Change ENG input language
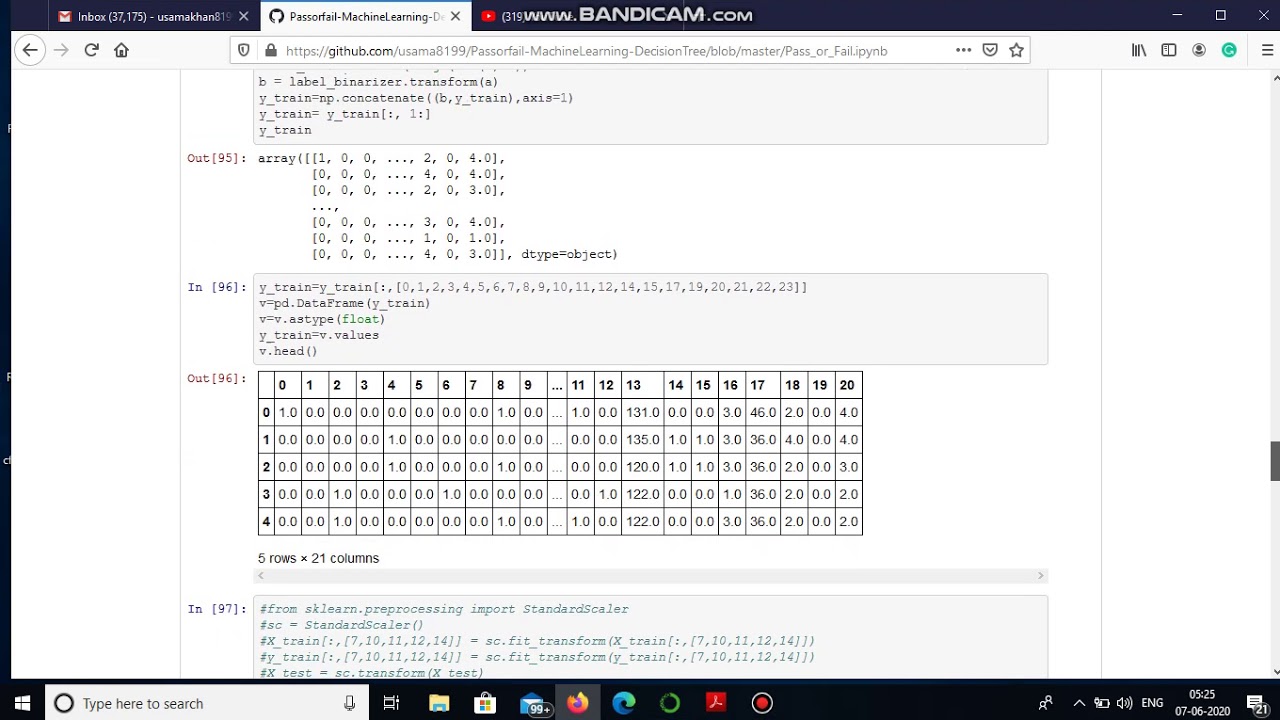Viewport: 1280px width, 720px height. [1152, 703]
